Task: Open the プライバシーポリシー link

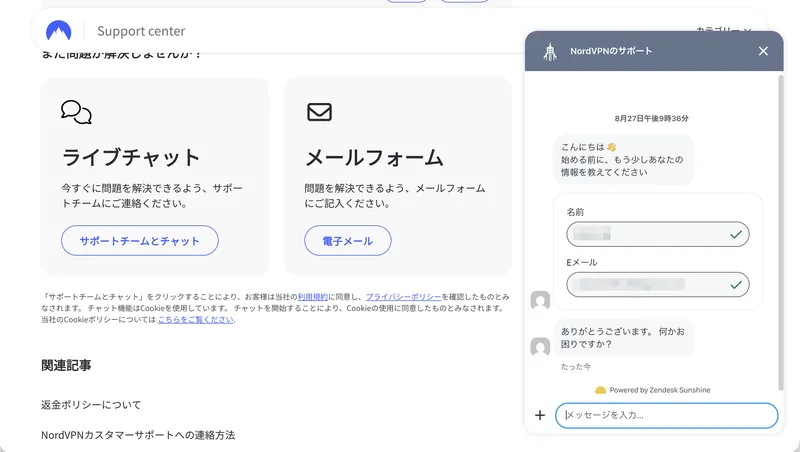Action: [x=404, y=296]
